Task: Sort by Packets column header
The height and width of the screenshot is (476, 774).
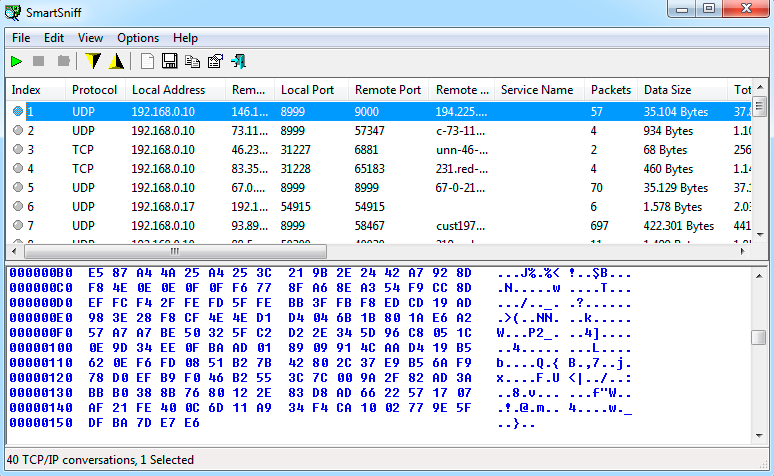Action: [611, 90]
